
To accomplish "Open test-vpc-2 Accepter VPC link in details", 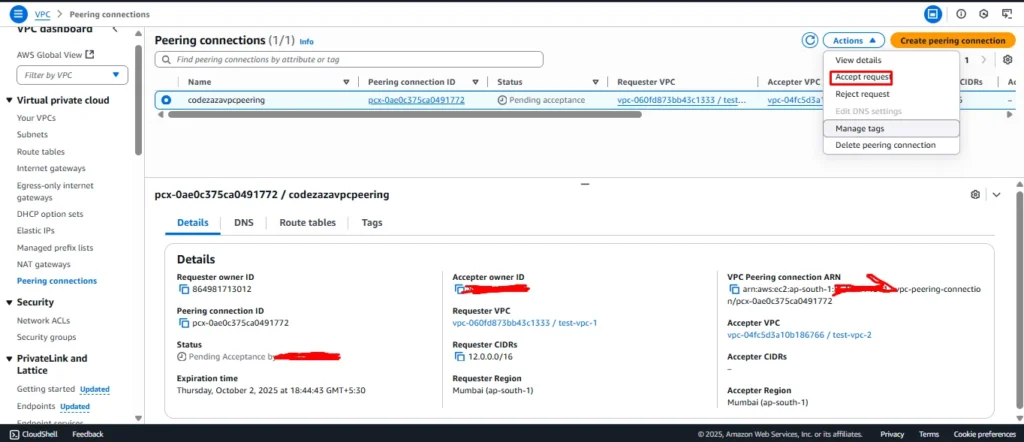I will [x=799, y=335].
